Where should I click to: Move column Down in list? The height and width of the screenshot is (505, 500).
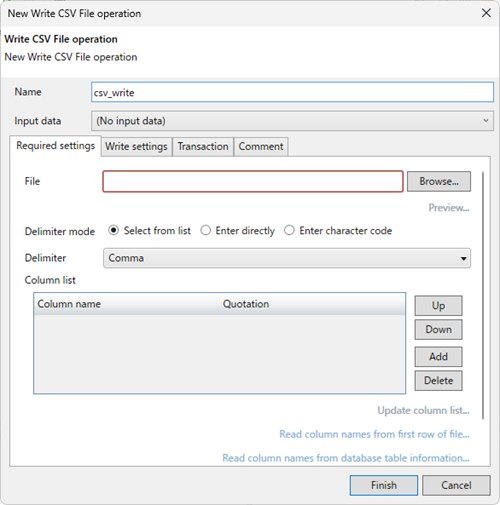click(438, 329)
